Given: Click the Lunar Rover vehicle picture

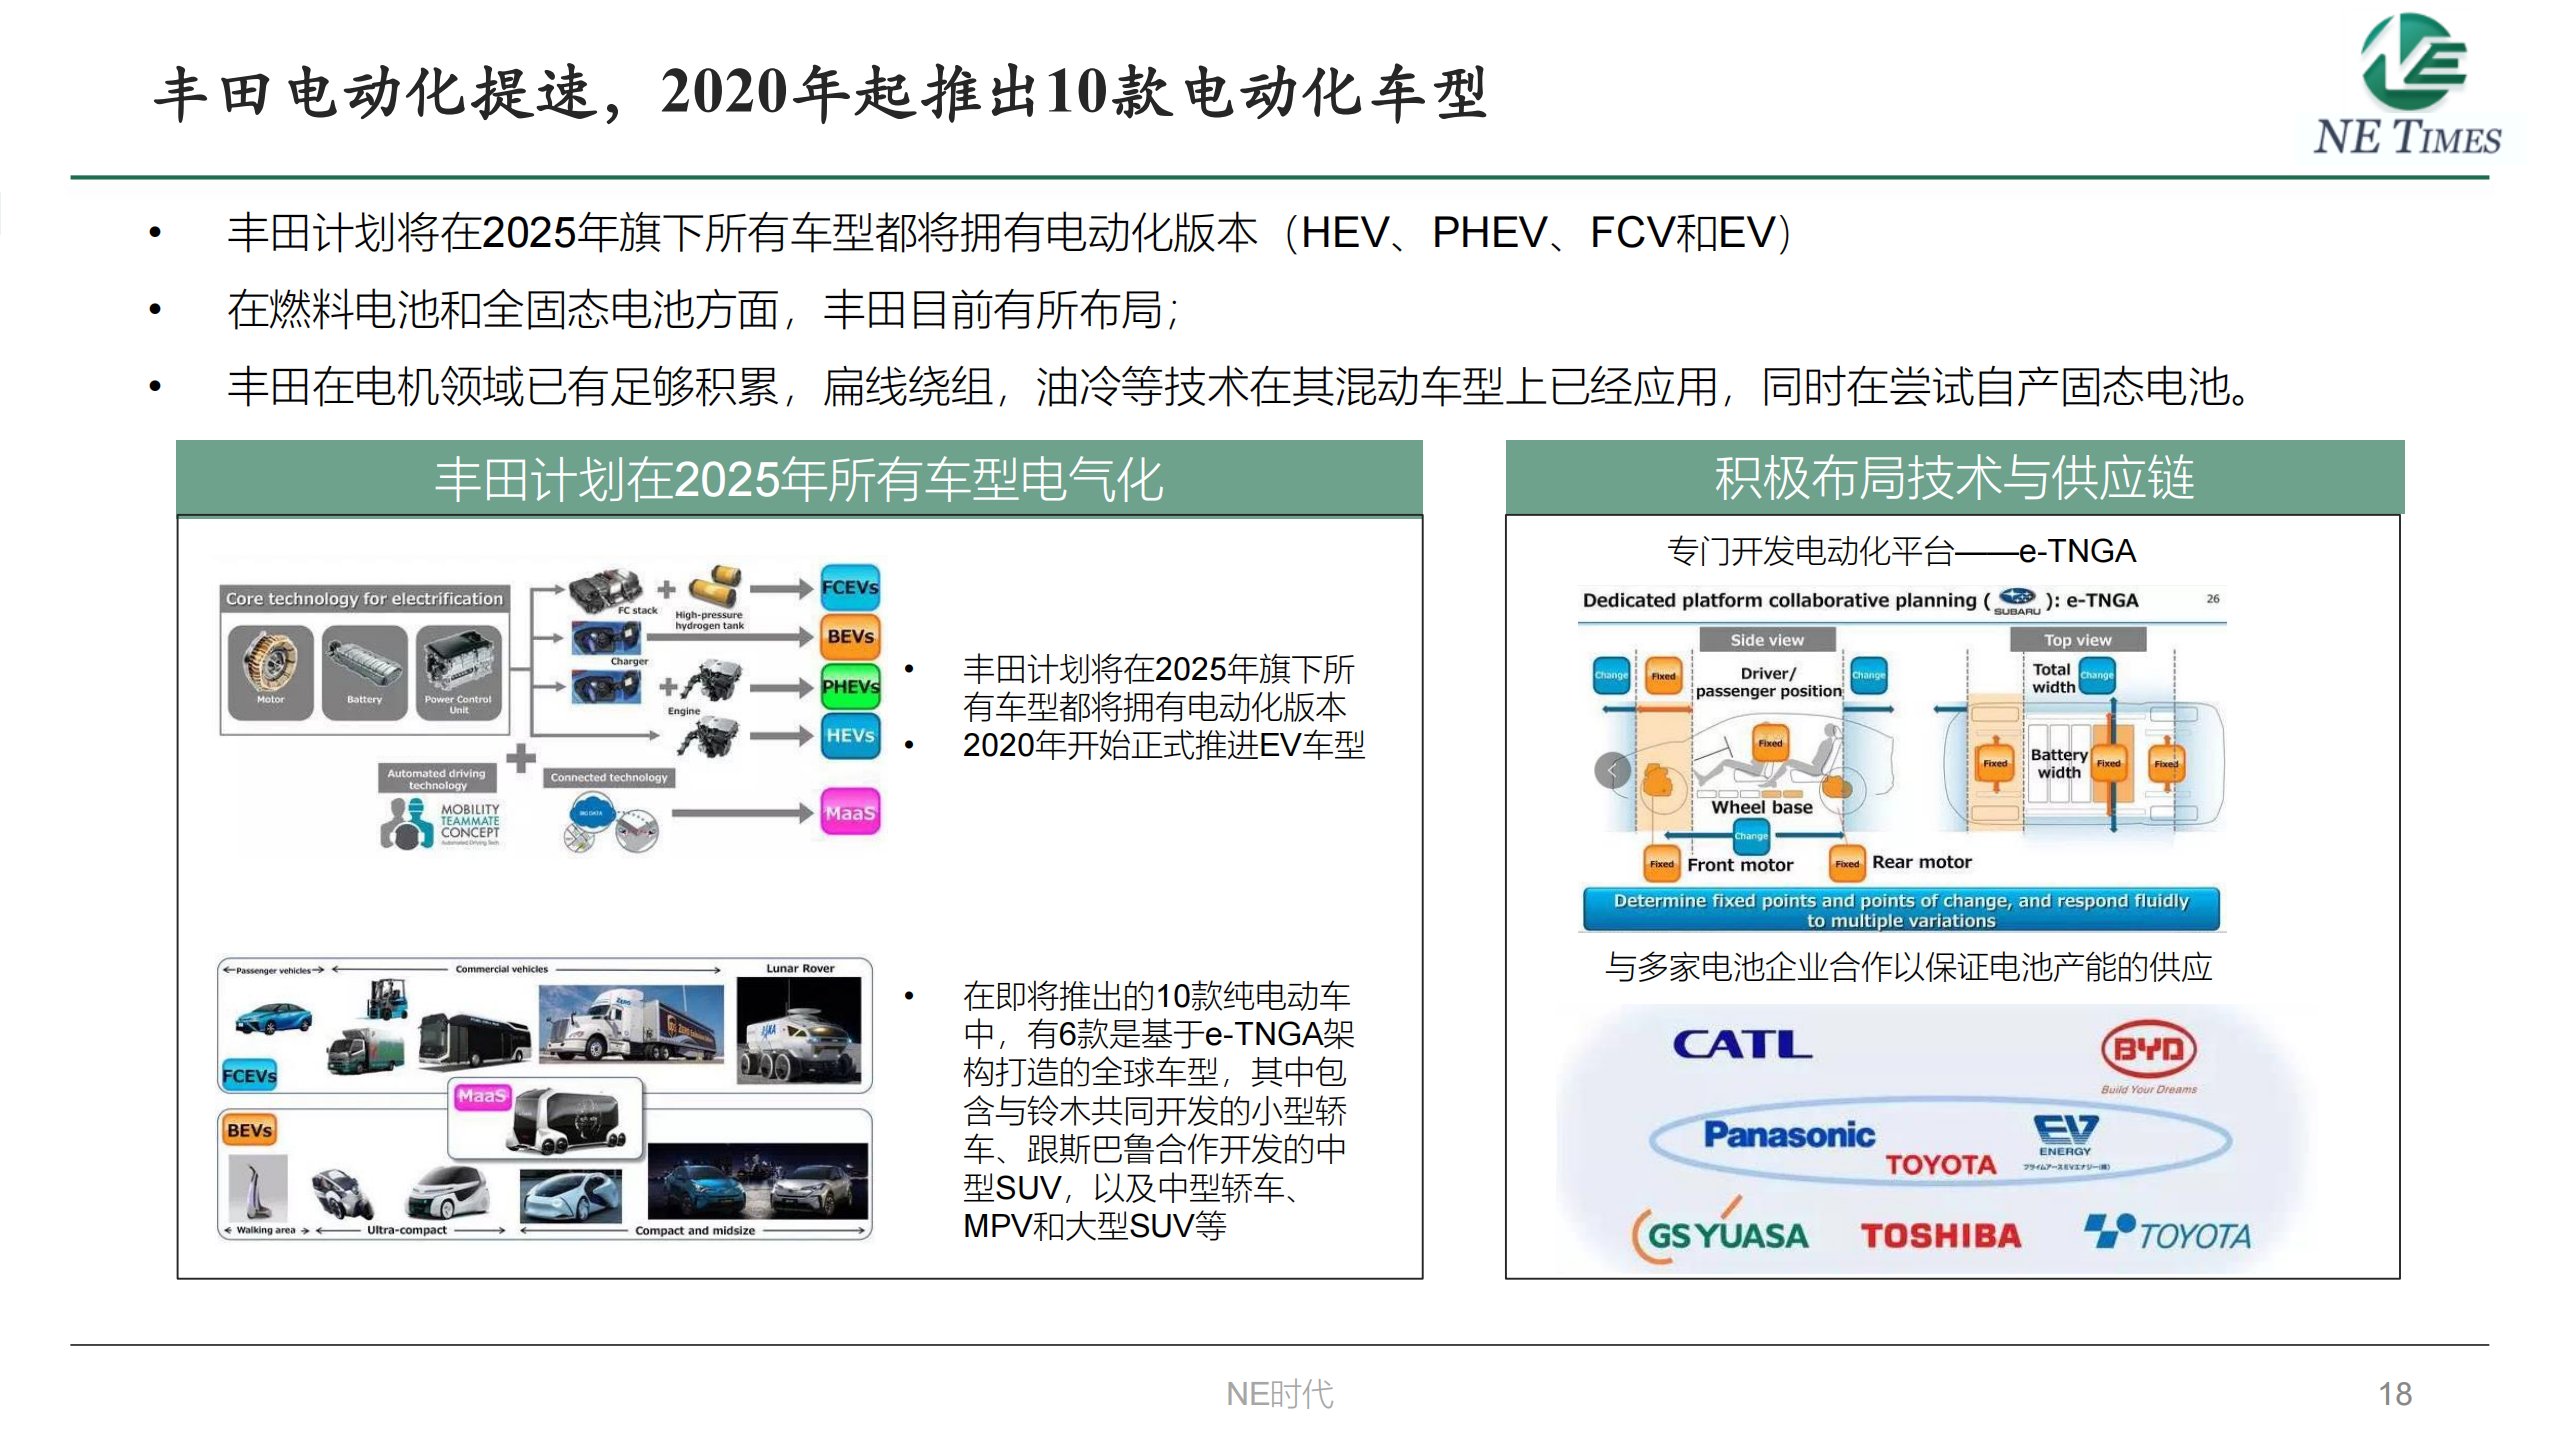Looking at the screenshot, I should click(x=798, y=1030).
